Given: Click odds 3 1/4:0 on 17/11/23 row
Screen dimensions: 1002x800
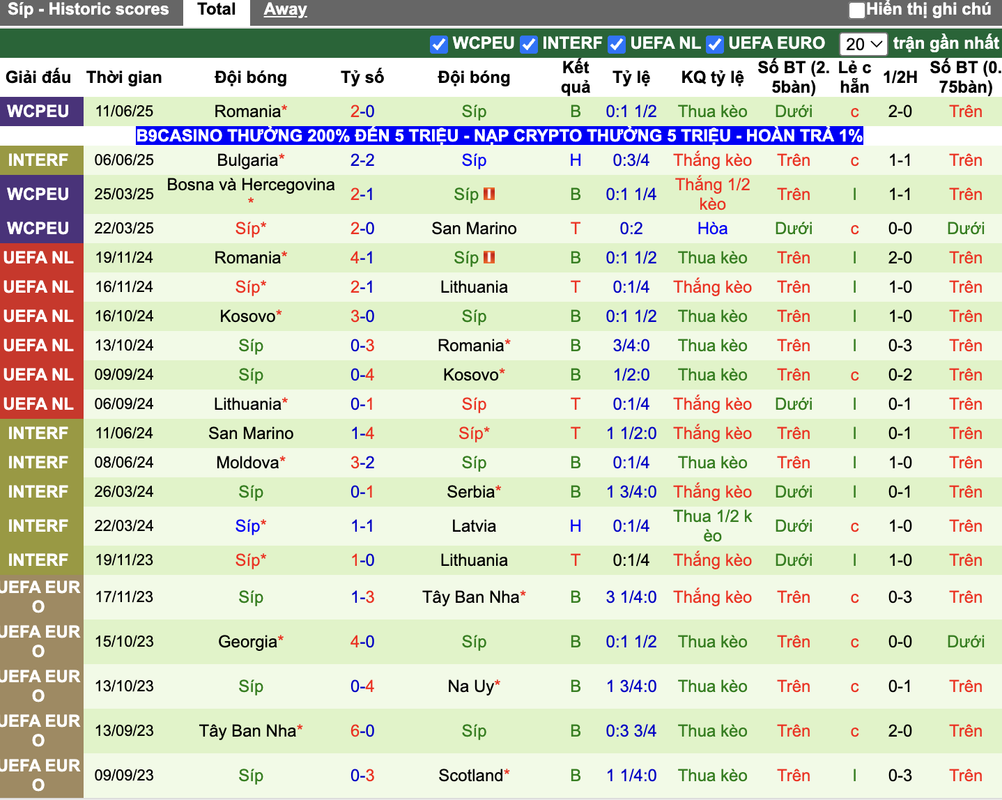Looking at the screenshot, I should 631,597.
